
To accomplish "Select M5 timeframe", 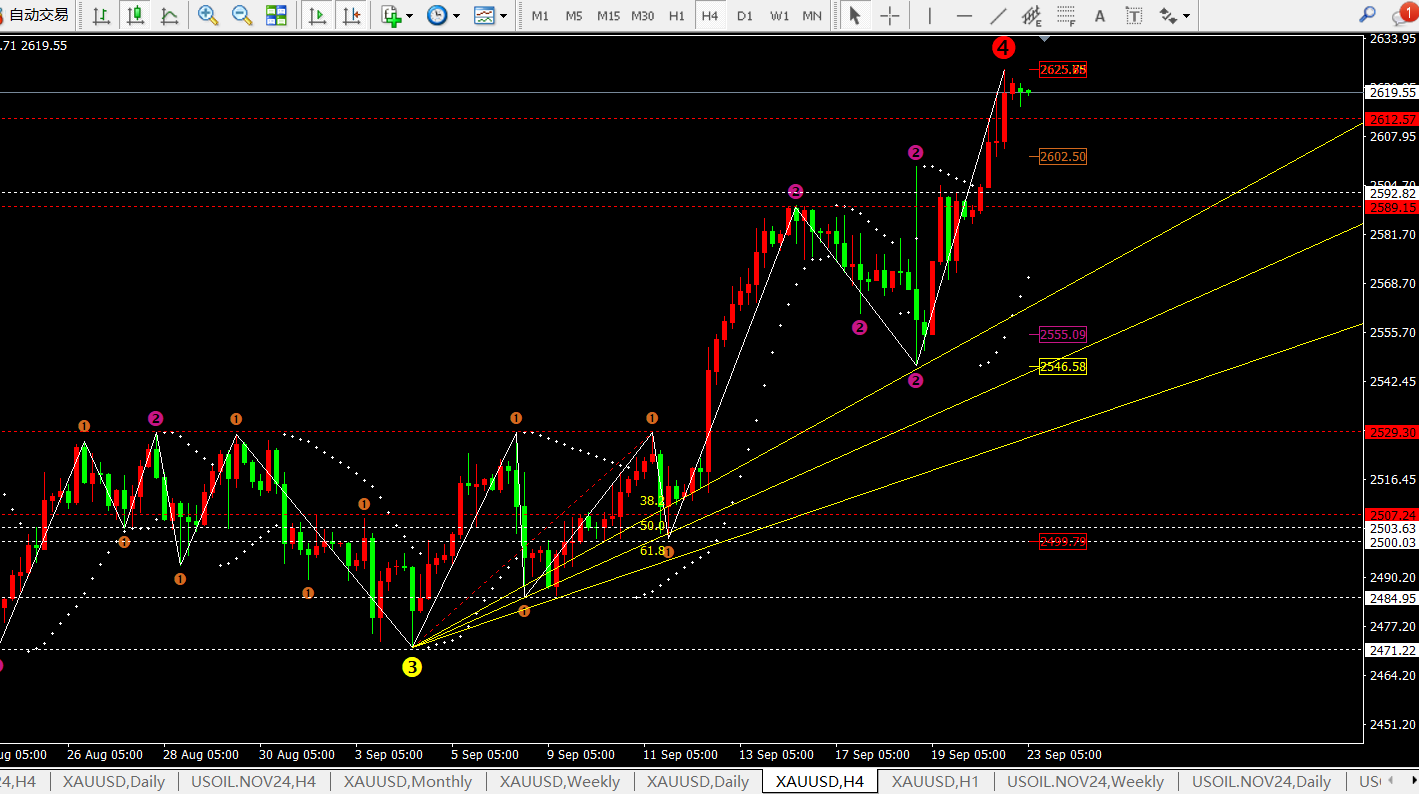I will tap(574, 16).
